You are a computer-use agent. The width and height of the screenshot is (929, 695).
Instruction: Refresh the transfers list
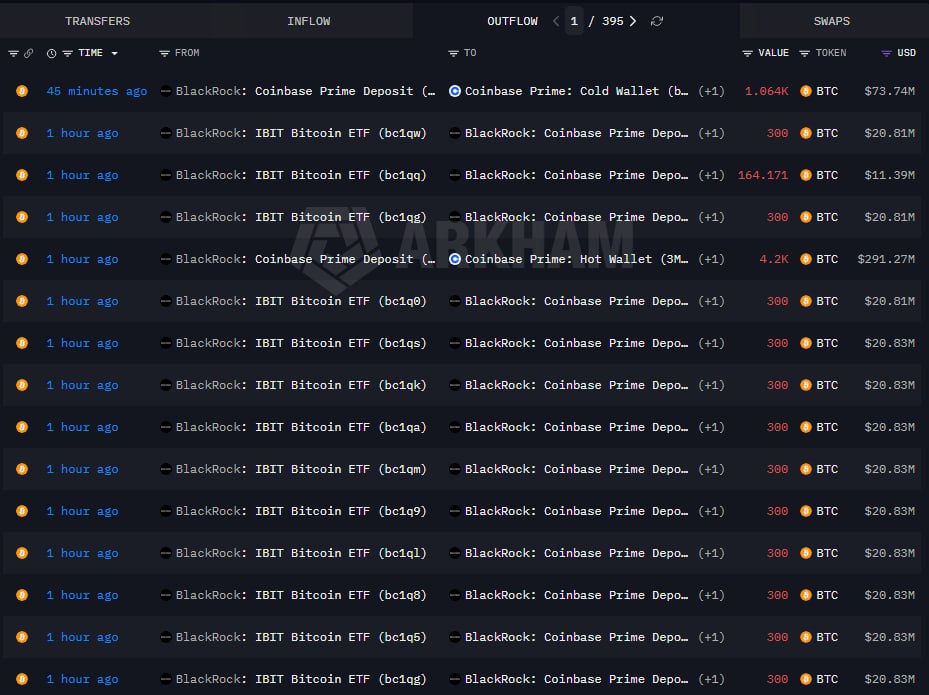(x=656, y=21)
